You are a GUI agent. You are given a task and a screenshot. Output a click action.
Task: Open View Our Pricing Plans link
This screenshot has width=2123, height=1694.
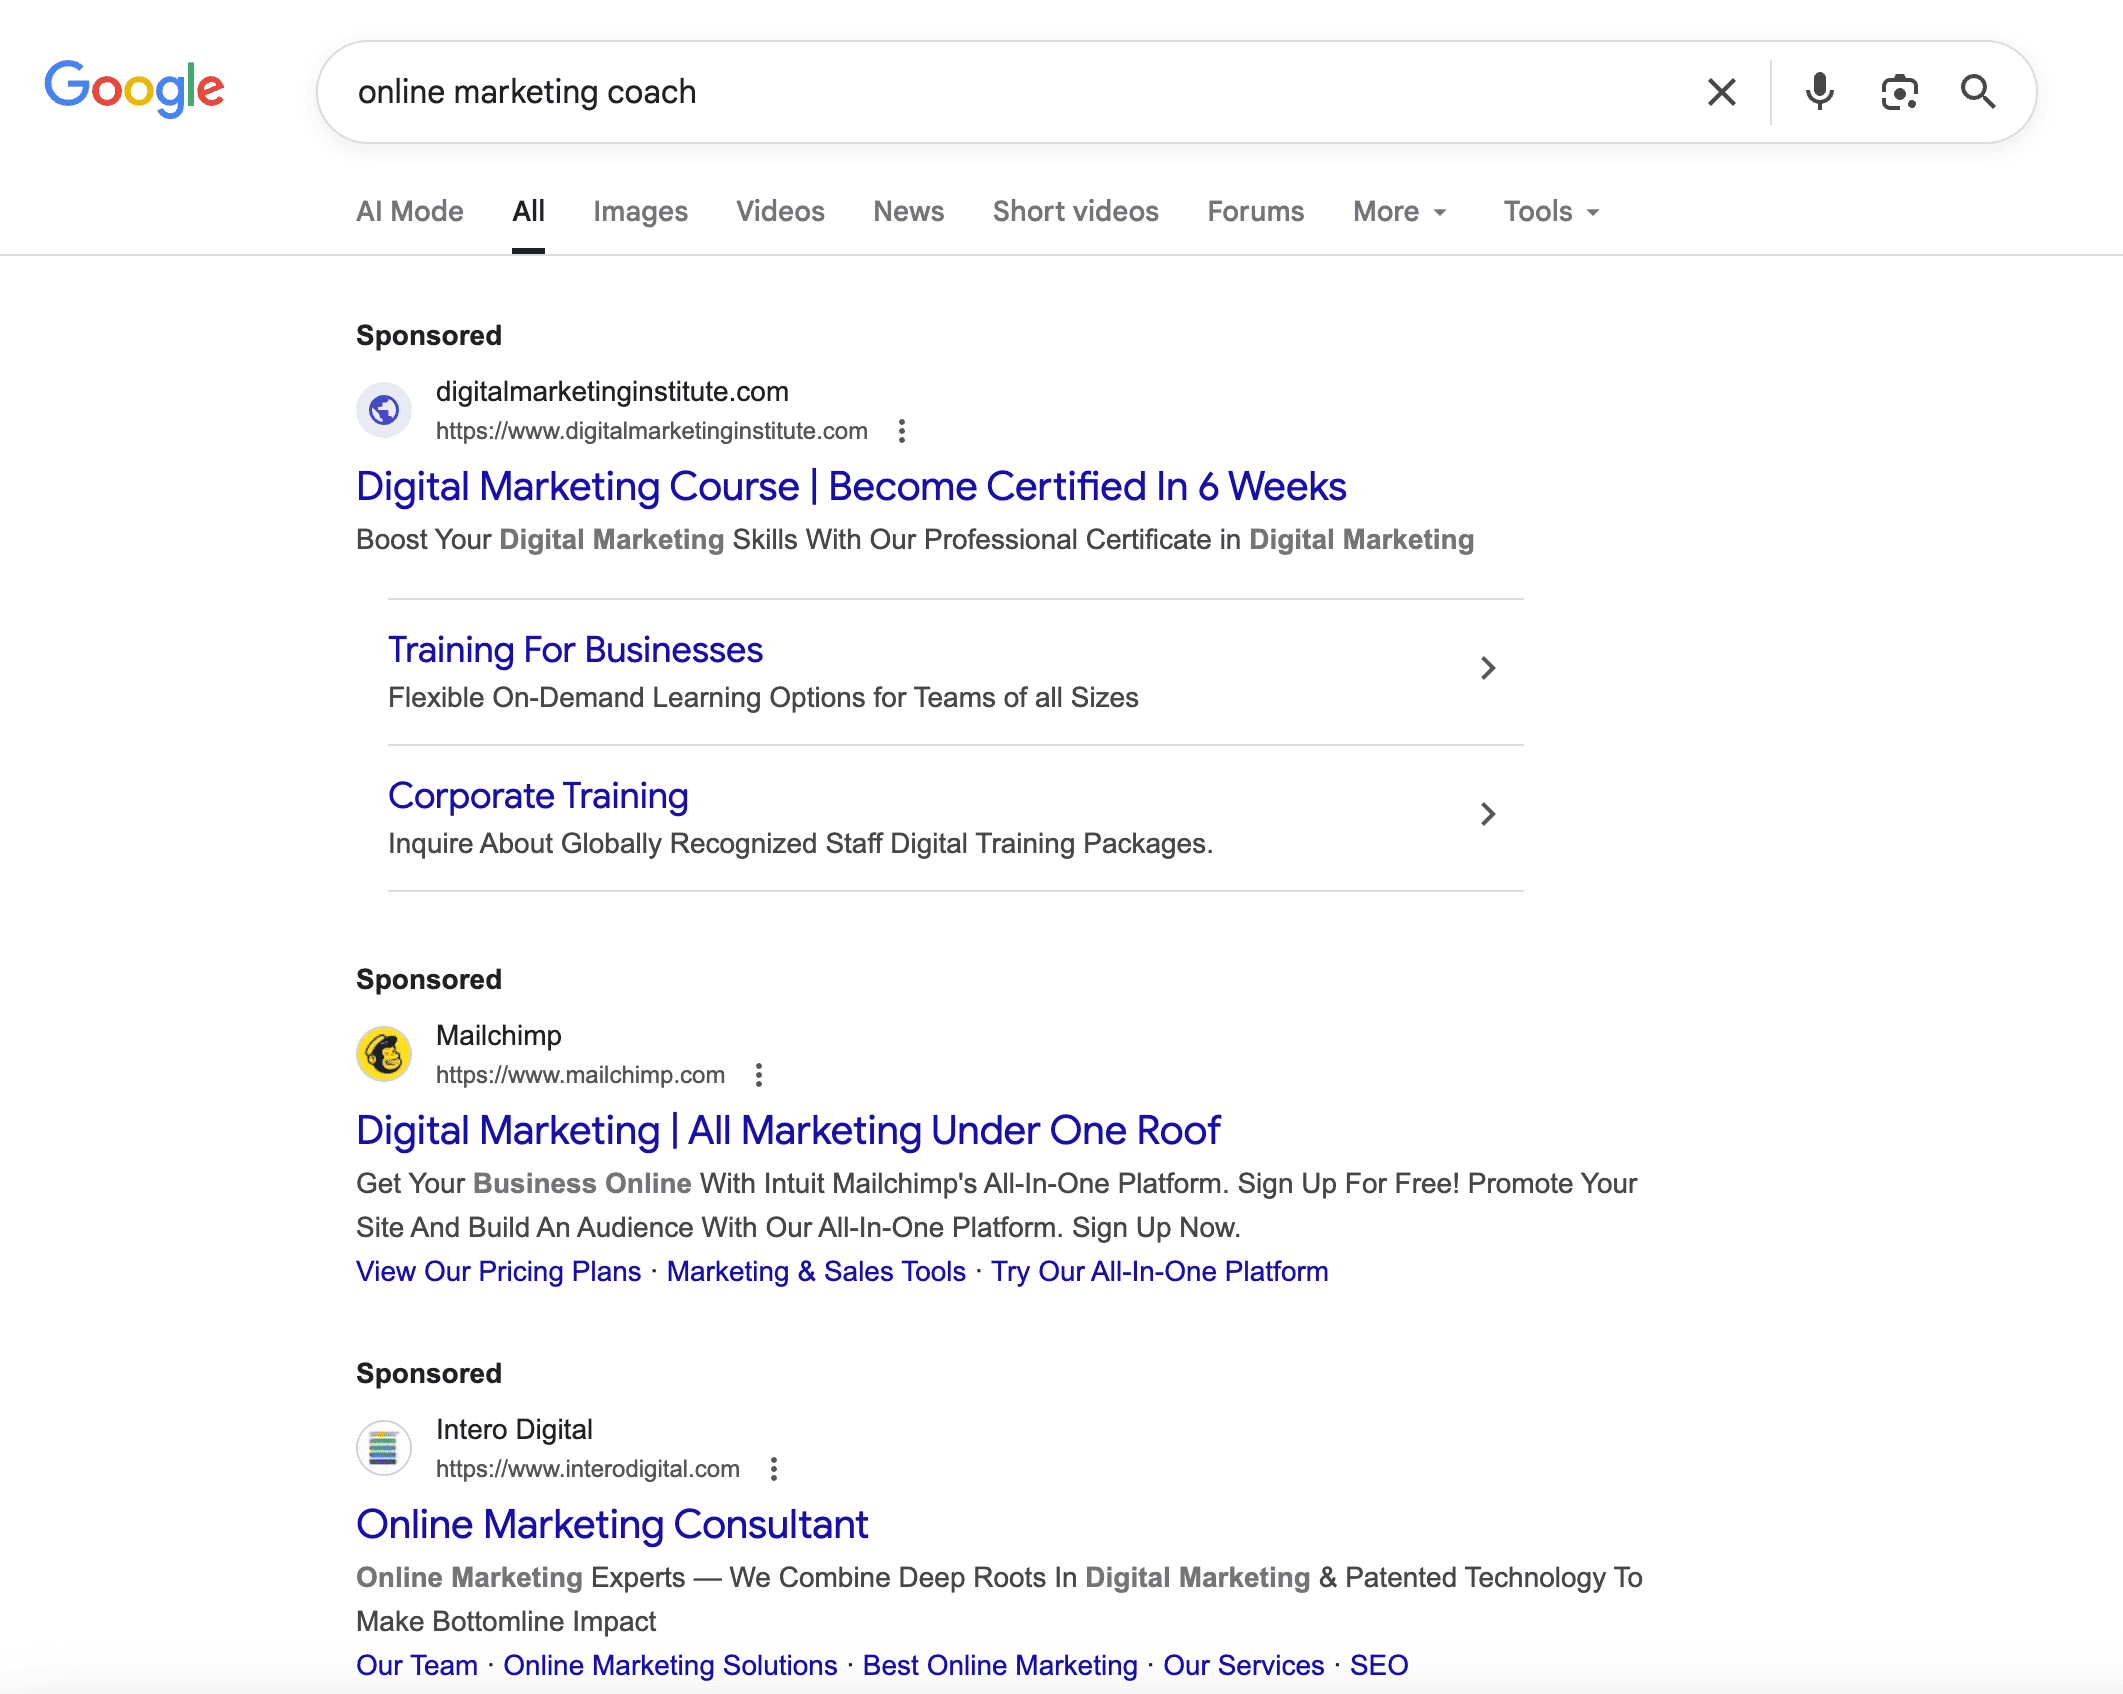pos(498,1271)
